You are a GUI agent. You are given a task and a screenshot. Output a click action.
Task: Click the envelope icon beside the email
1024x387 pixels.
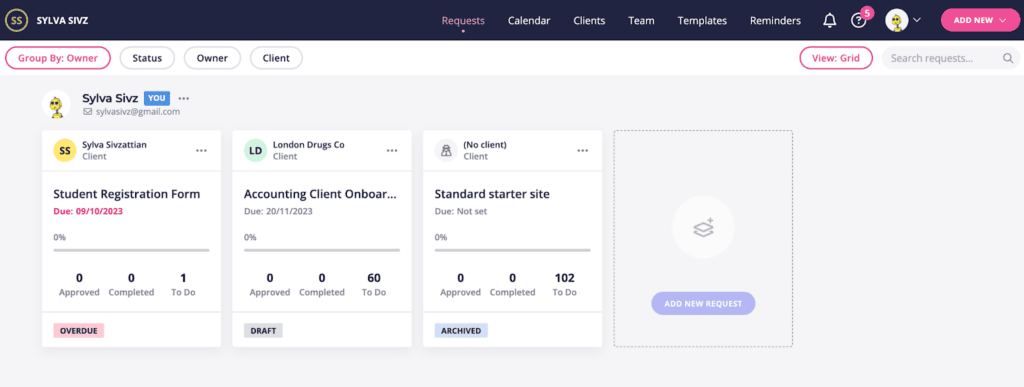(88, 112)
